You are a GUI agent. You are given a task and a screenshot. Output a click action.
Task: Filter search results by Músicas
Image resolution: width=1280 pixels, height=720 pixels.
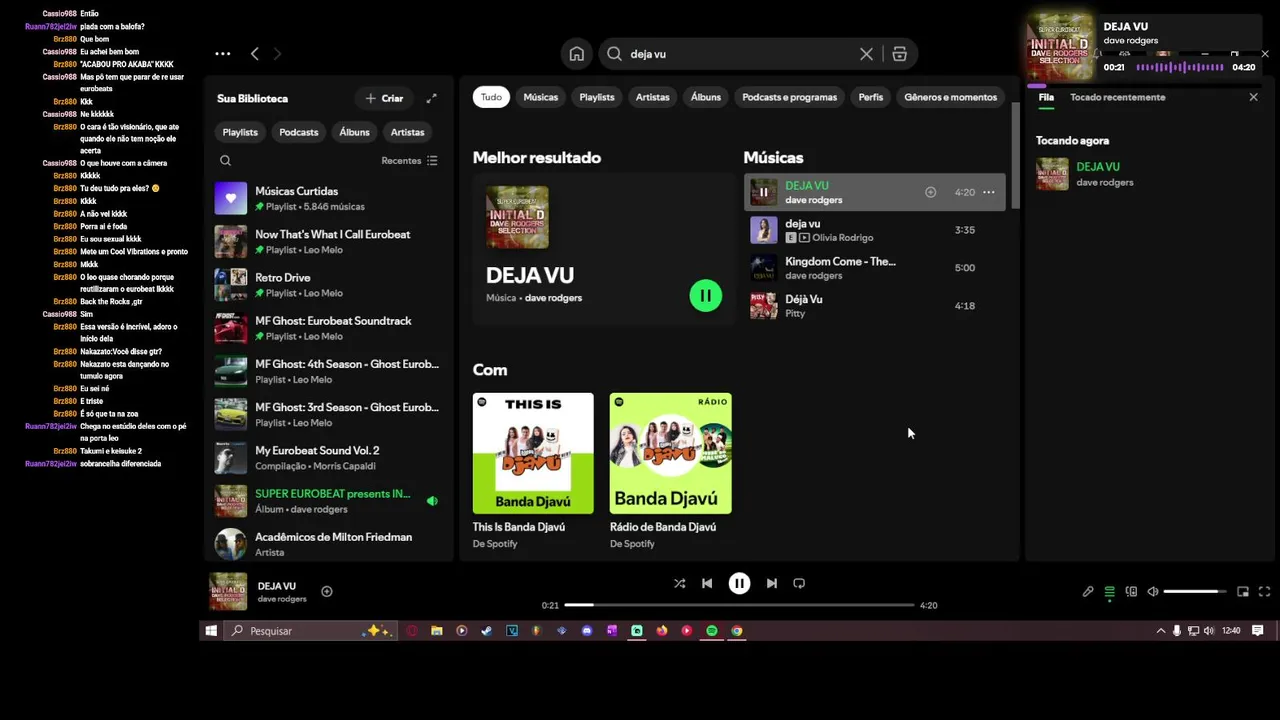541,97
